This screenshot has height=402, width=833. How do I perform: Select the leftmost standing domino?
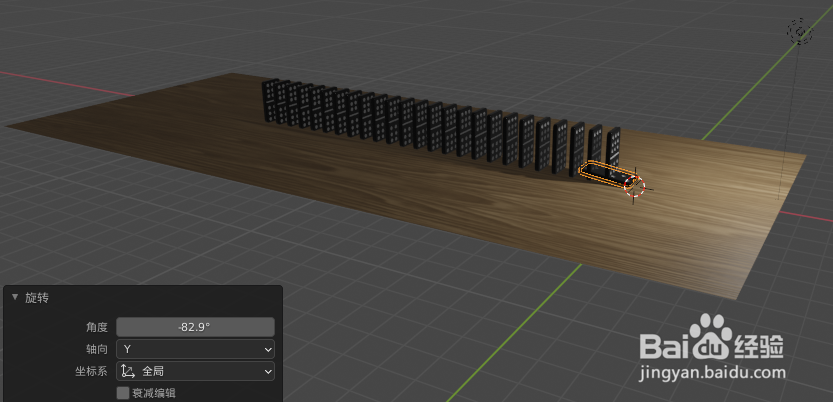pos(270,100)
